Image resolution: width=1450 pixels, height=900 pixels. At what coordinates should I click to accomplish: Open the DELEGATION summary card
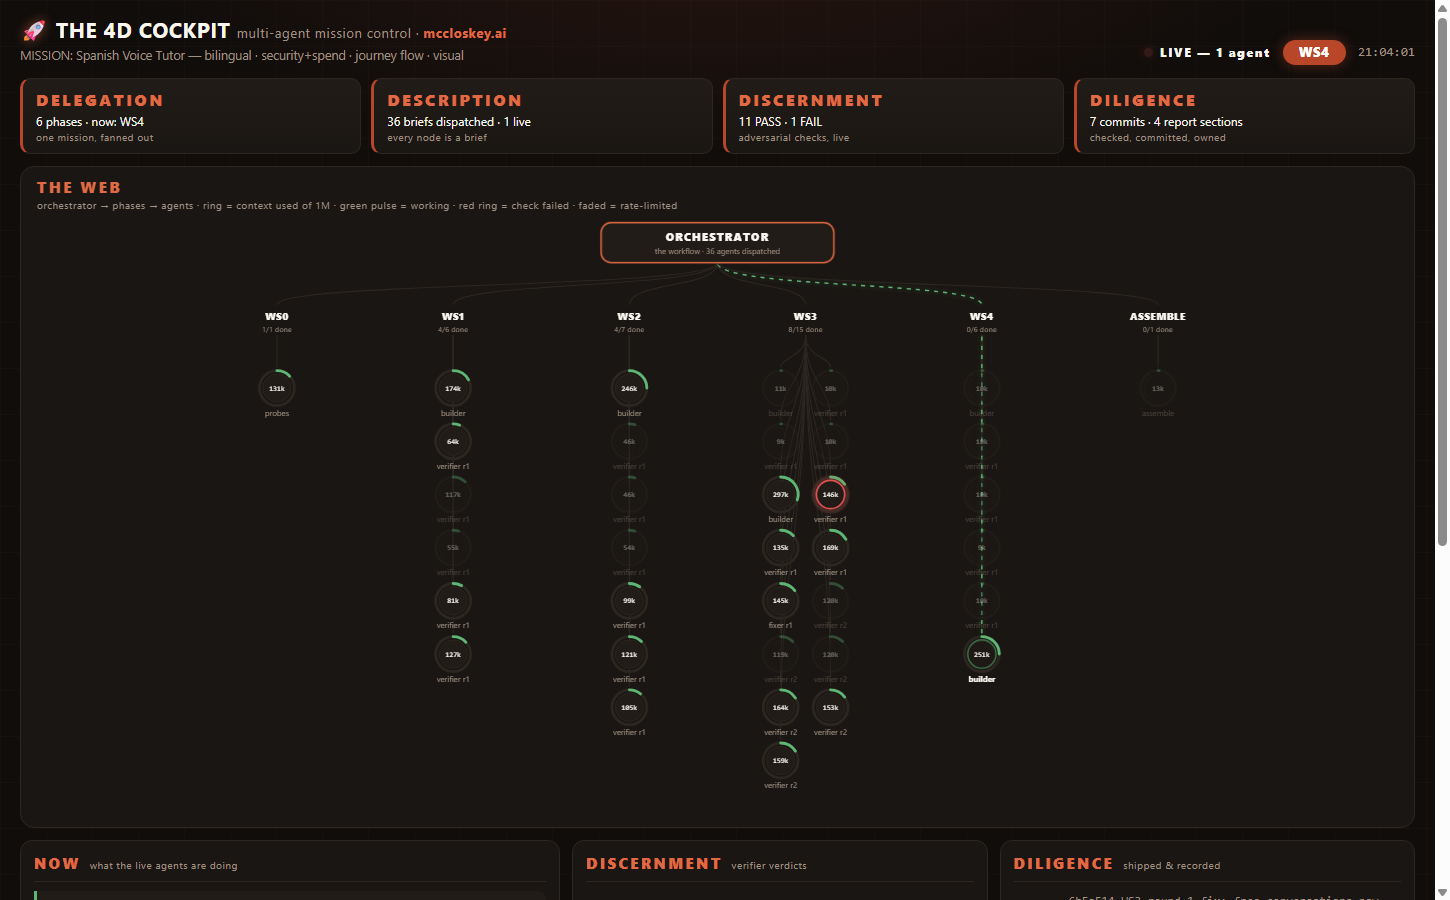pyautogui.click(x=190, y=116)
